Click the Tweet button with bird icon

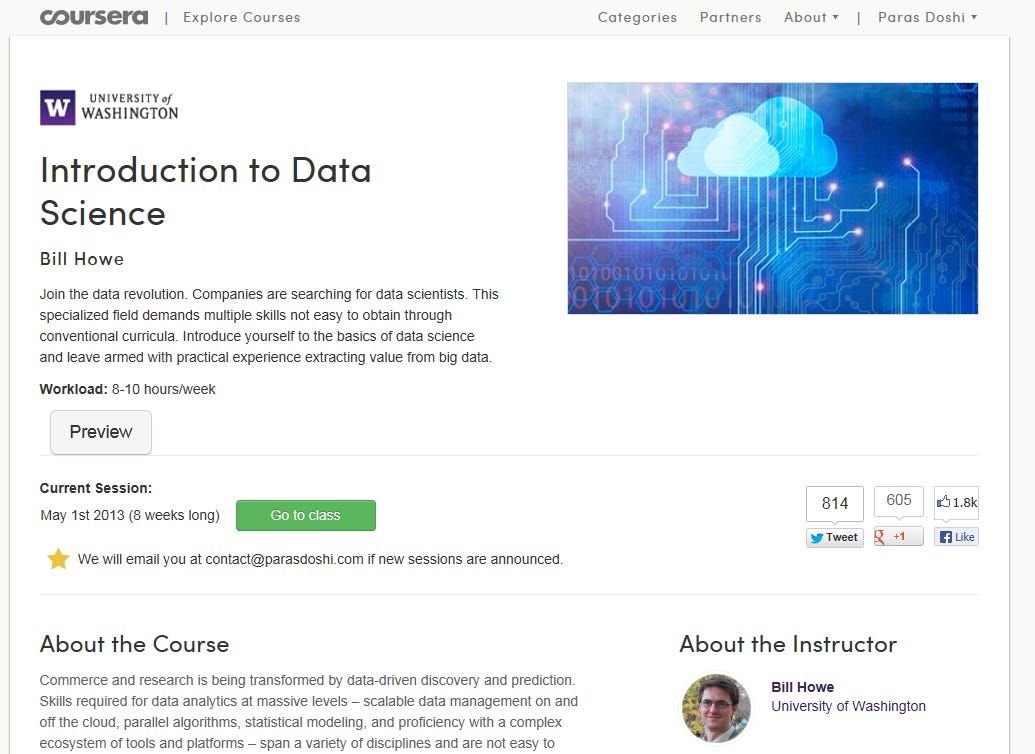tap(835, 537)
